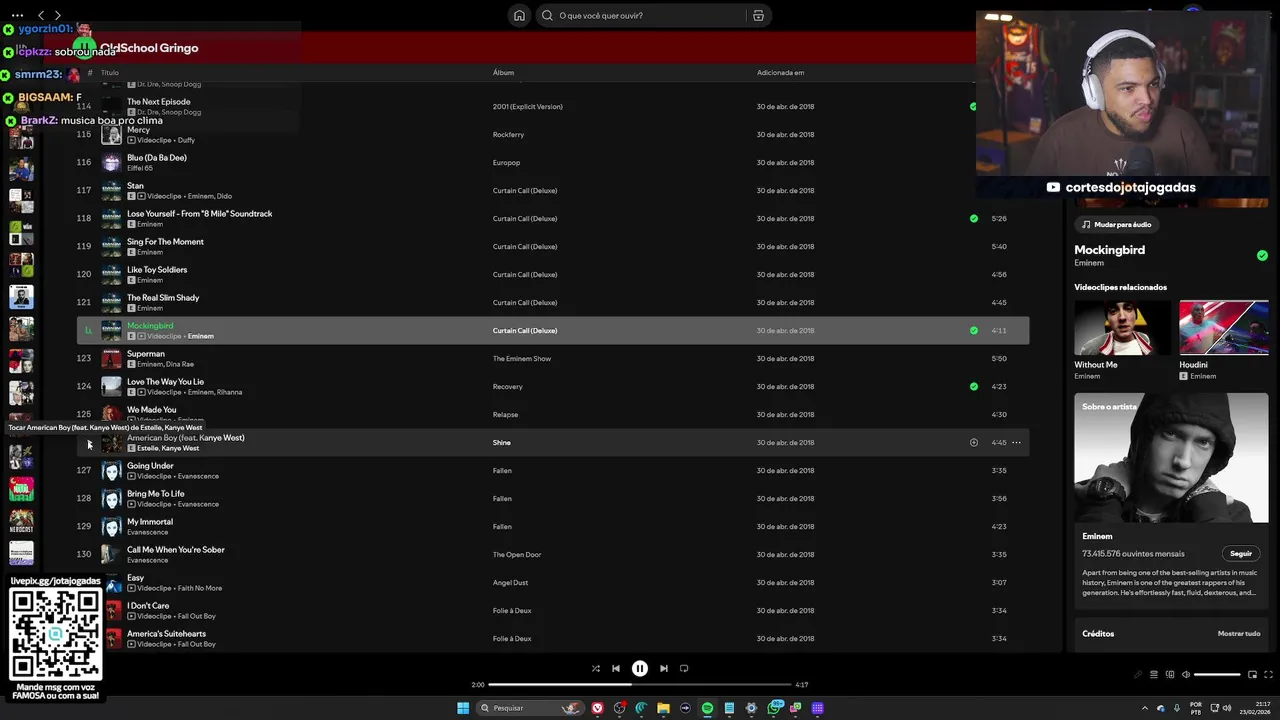Open the Evanescence artist link under Bring Me To Life
This screenshot has height=720, width=1280.
(x=198, y=504)
